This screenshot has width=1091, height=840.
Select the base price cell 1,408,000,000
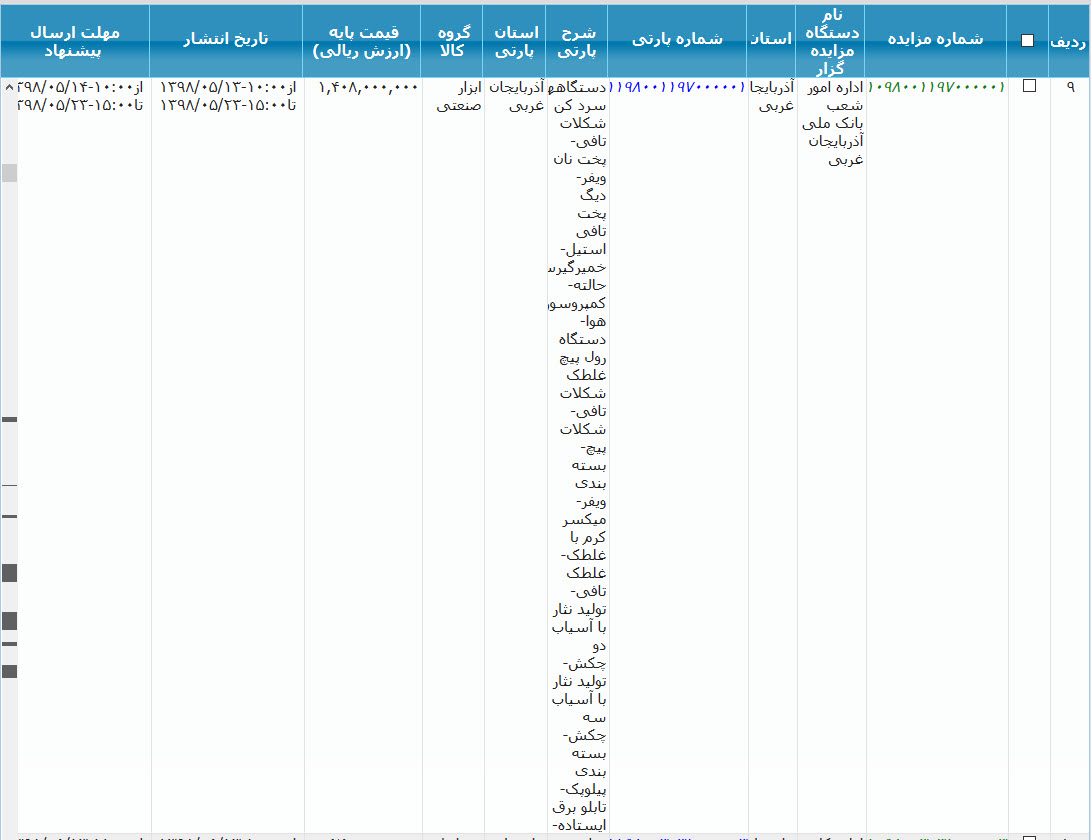point(368,88)
